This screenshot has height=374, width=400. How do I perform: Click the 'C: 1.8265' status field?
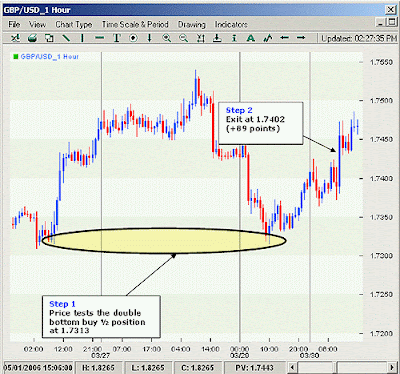pos(198,368)
